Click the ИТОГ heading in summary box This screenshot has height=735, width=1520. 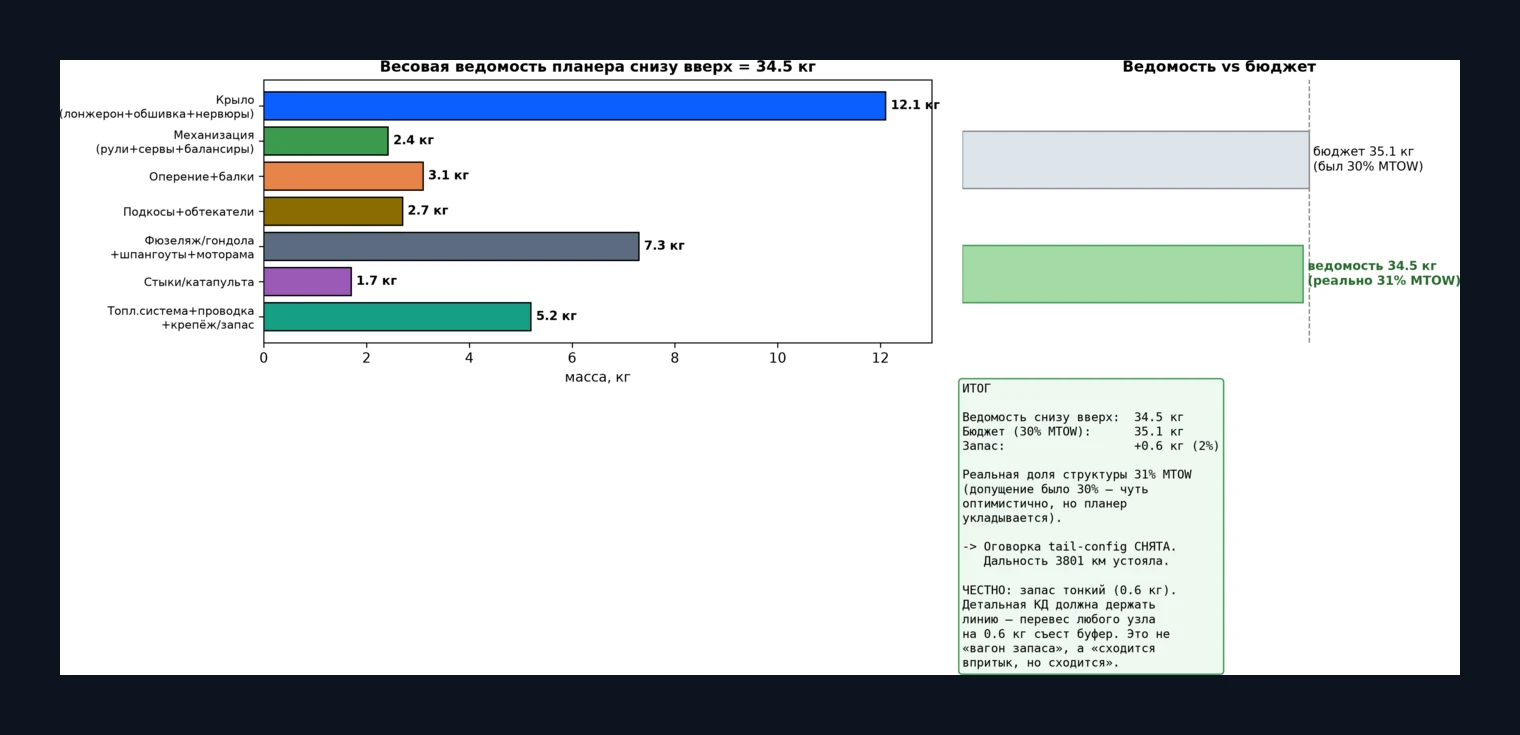click(977, 388)
